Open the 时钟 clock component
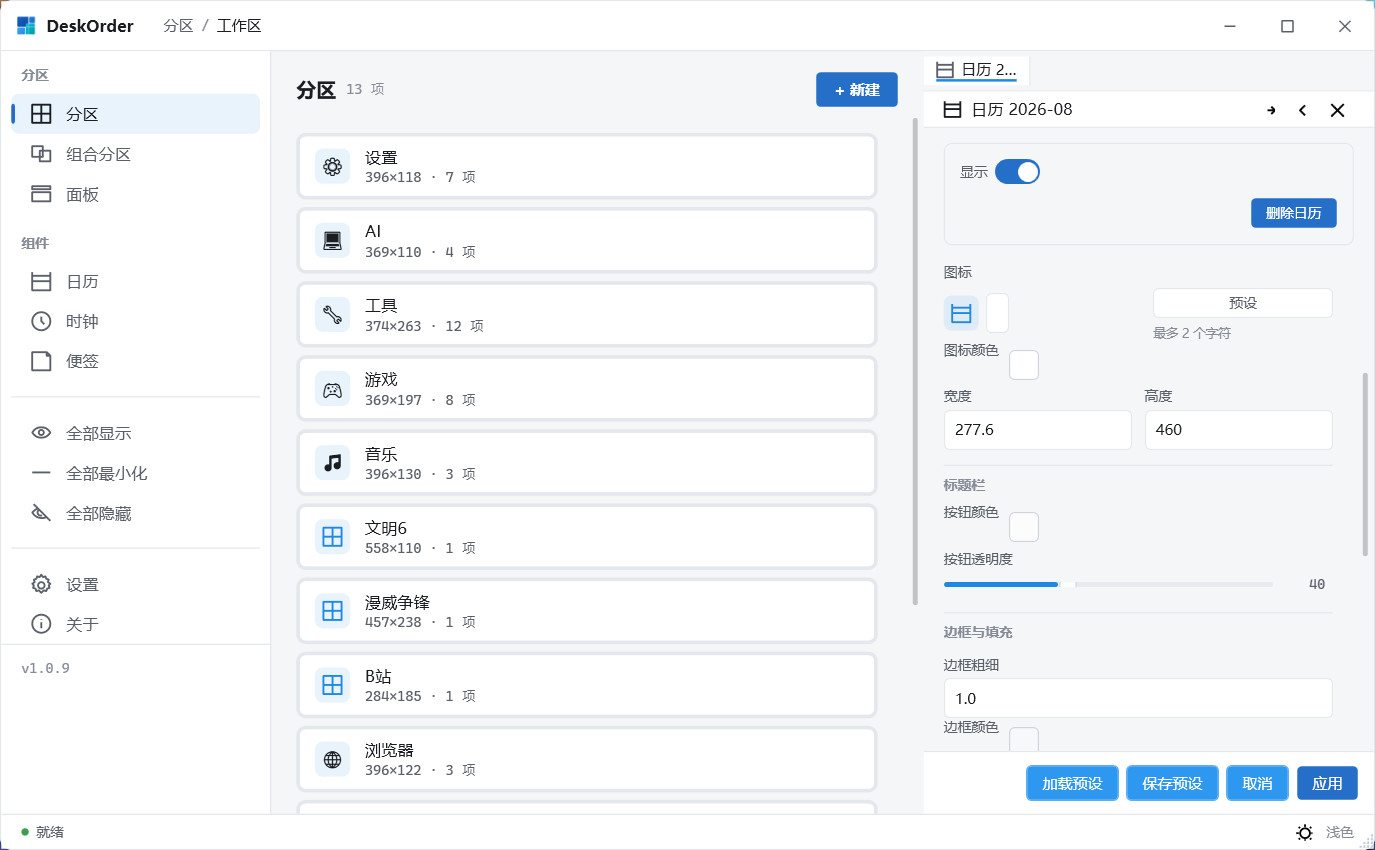Viewport: 1375px width, 850px height. pos(136,321)
